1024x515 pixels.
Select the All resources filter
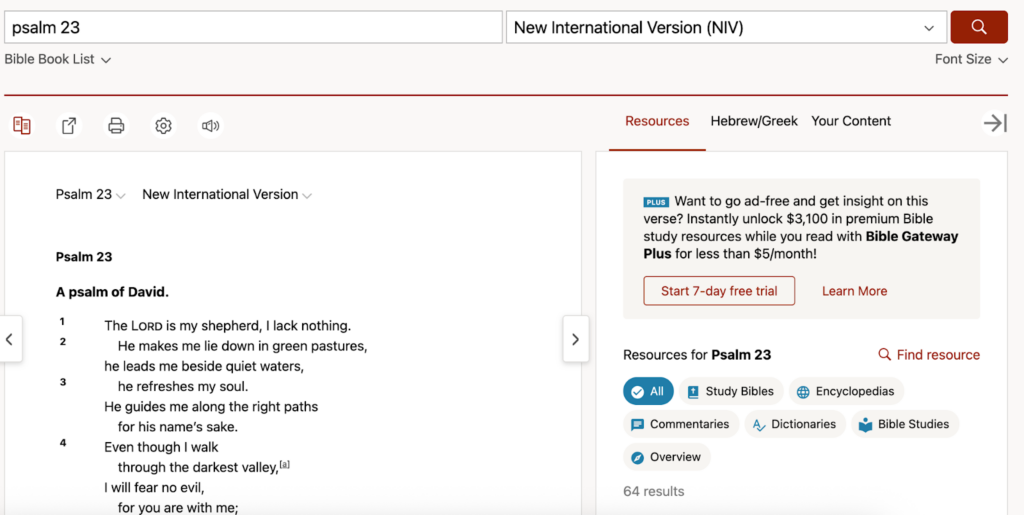pos(648,392)
